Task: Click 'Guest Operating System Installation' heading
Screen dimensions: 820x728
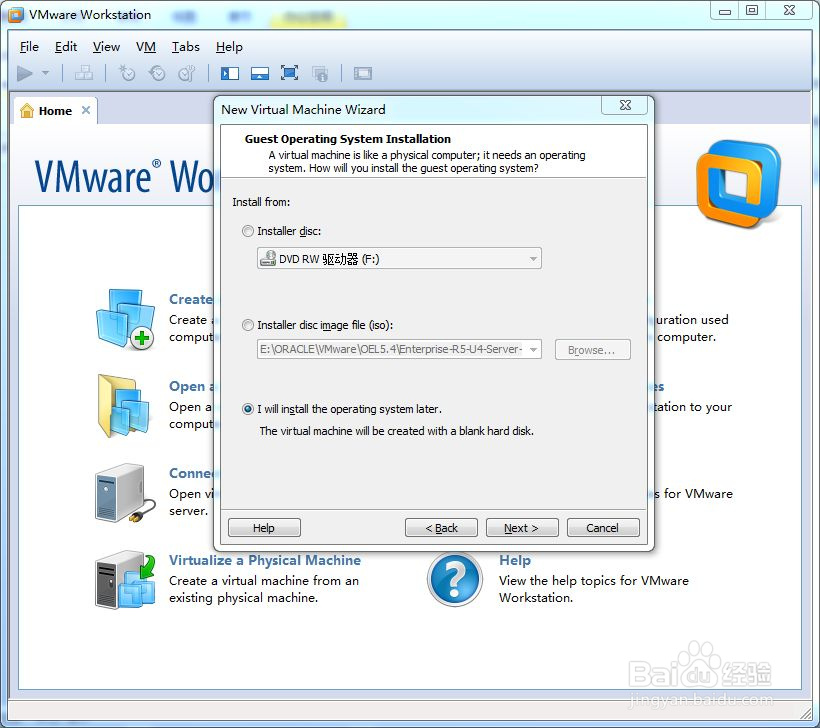Action: (x=347, y=139)
